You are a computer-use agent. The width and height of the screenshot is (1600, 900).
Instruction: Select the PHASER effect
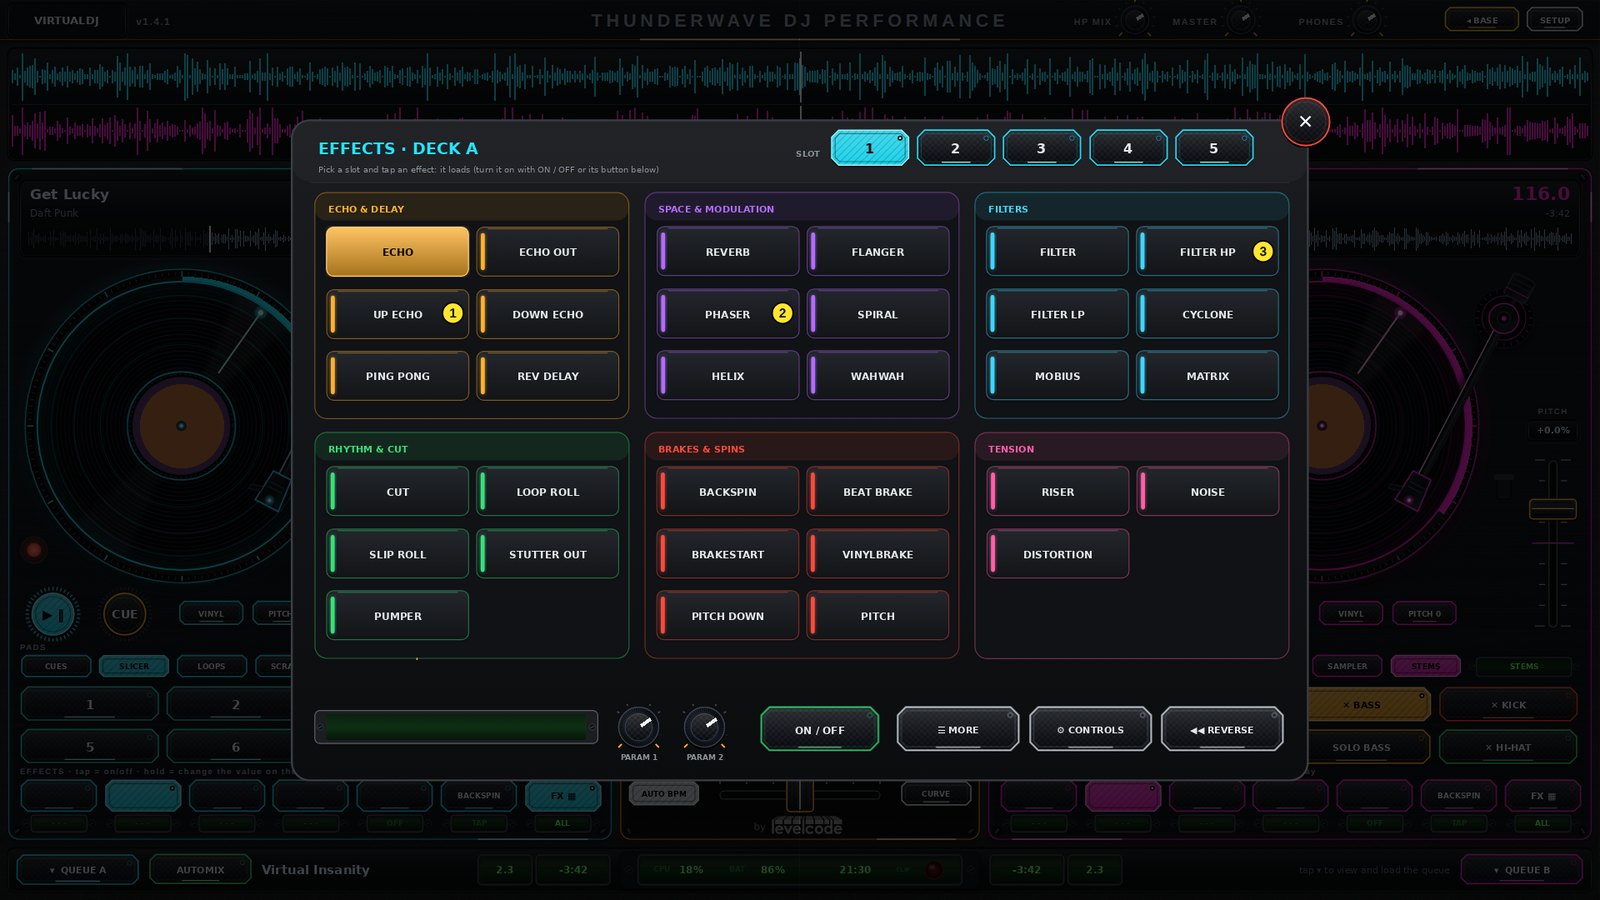pos(727,314)
